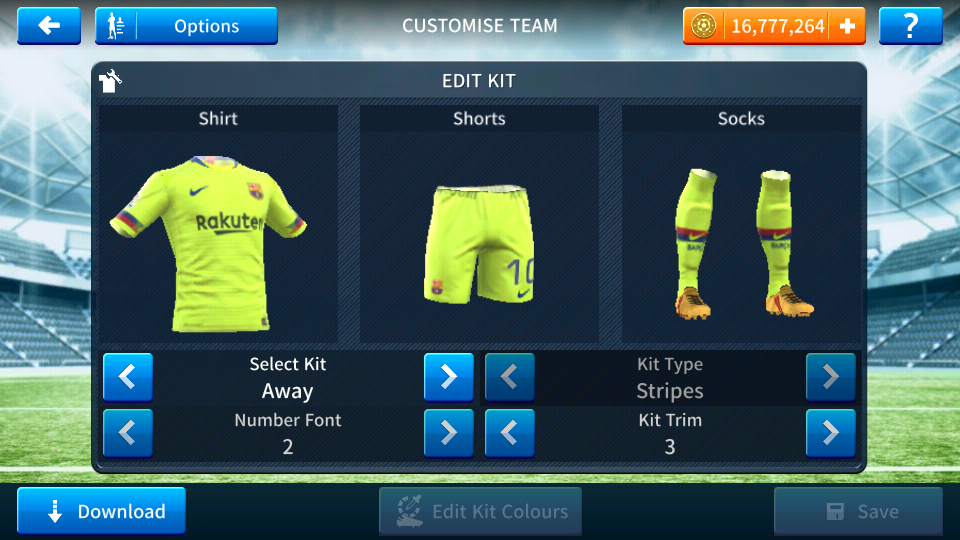Screen dimensions: 960x540
Task: Click the Download button
Action: (x=101, y=511)
